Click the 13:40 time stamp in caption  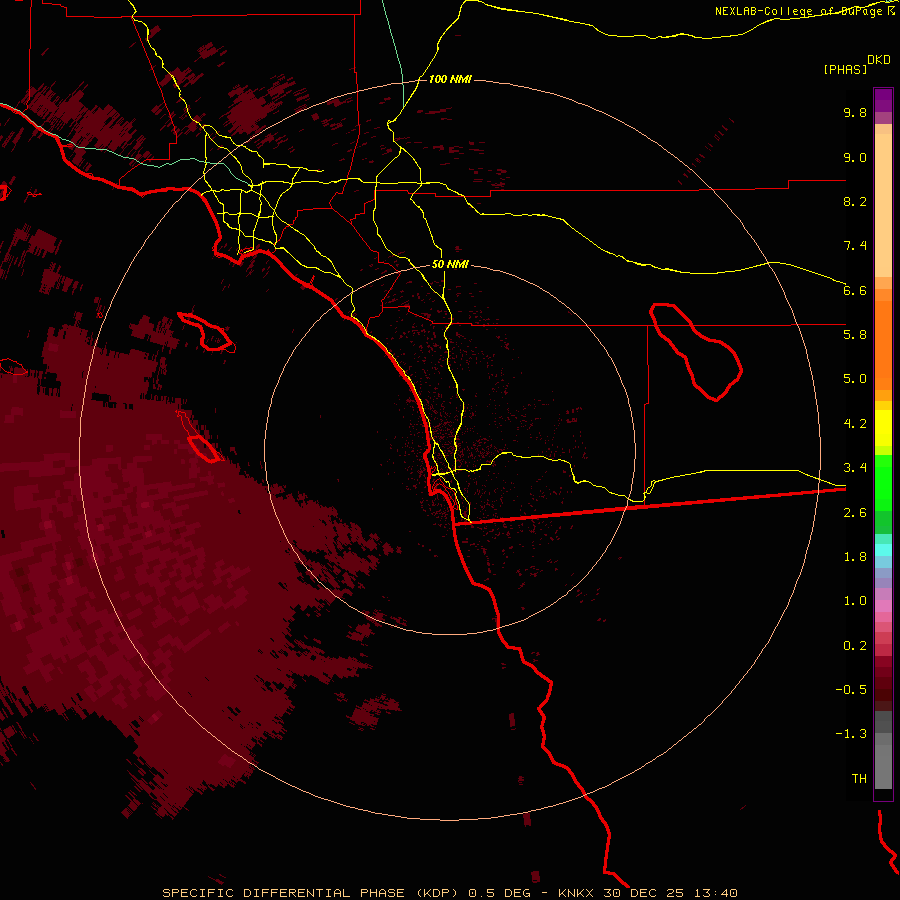(x=715, y=893)
